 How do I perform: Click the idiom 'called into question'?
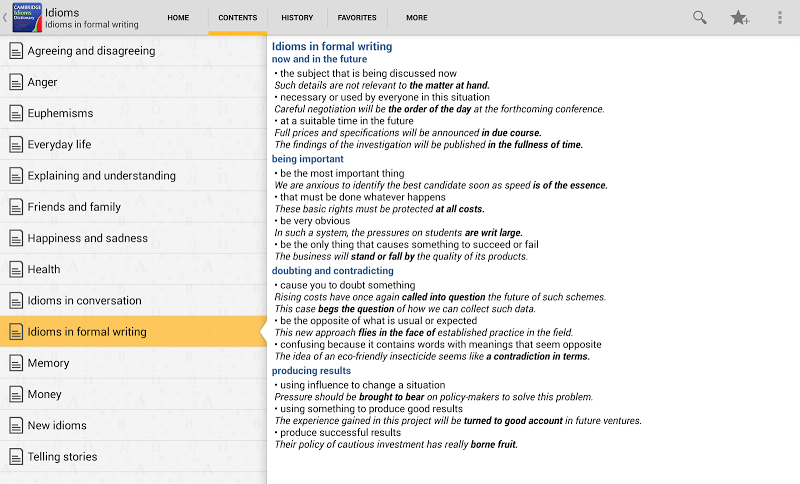point(443,297)
